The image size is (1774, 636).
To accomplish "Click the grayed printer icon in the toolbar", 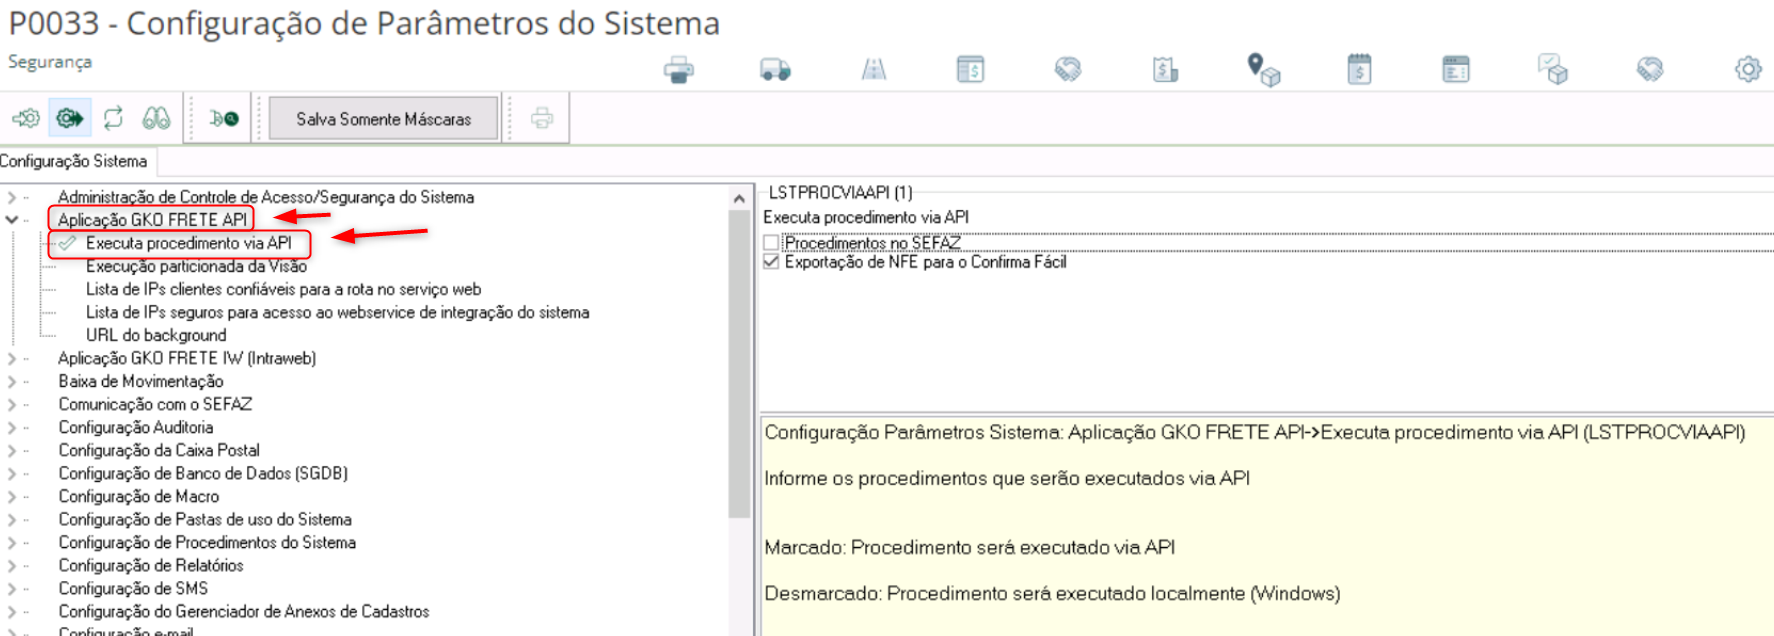I will (542, 118).
